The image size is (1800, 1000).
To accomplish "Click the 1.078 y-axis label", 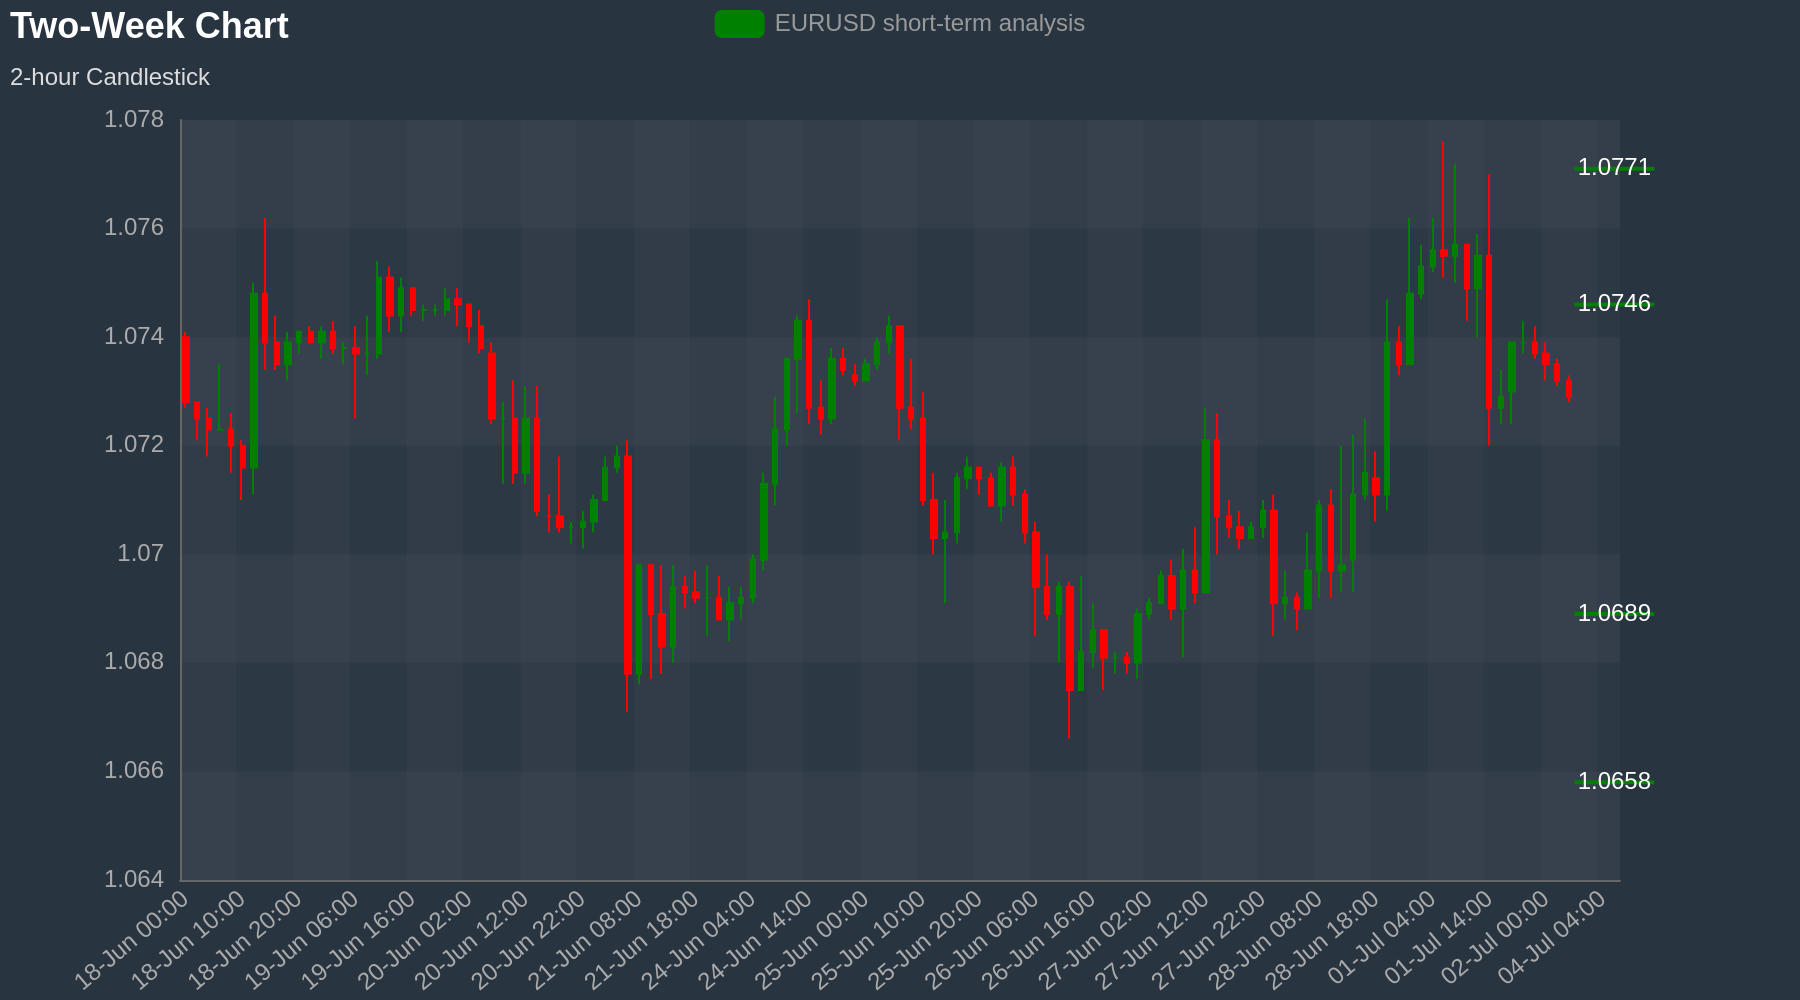I will pyautogui.click(x=134, y=120).
